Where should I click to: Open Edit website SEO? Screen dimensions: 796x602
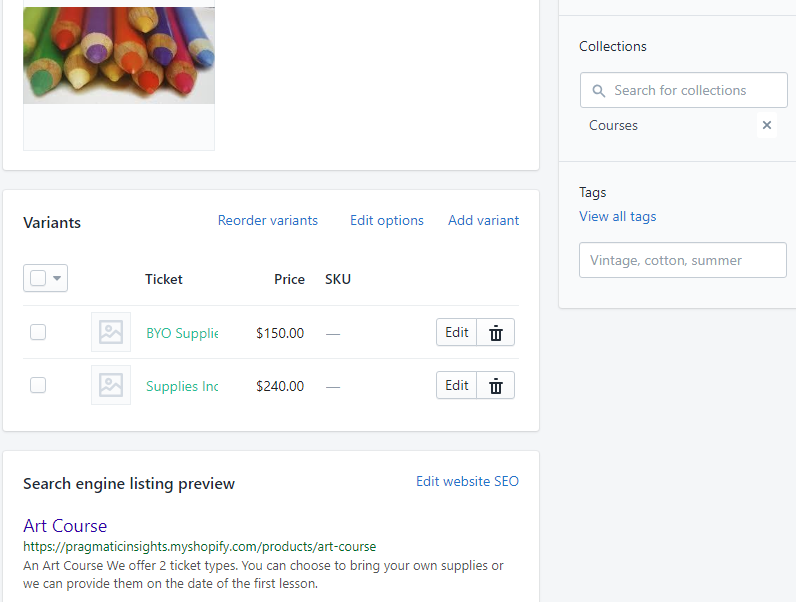tap(467, 481)
